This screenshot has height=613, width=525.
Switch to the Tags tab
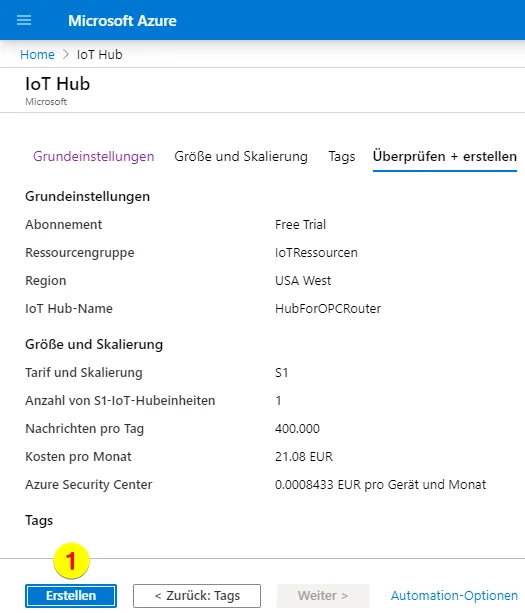(342, 156)
